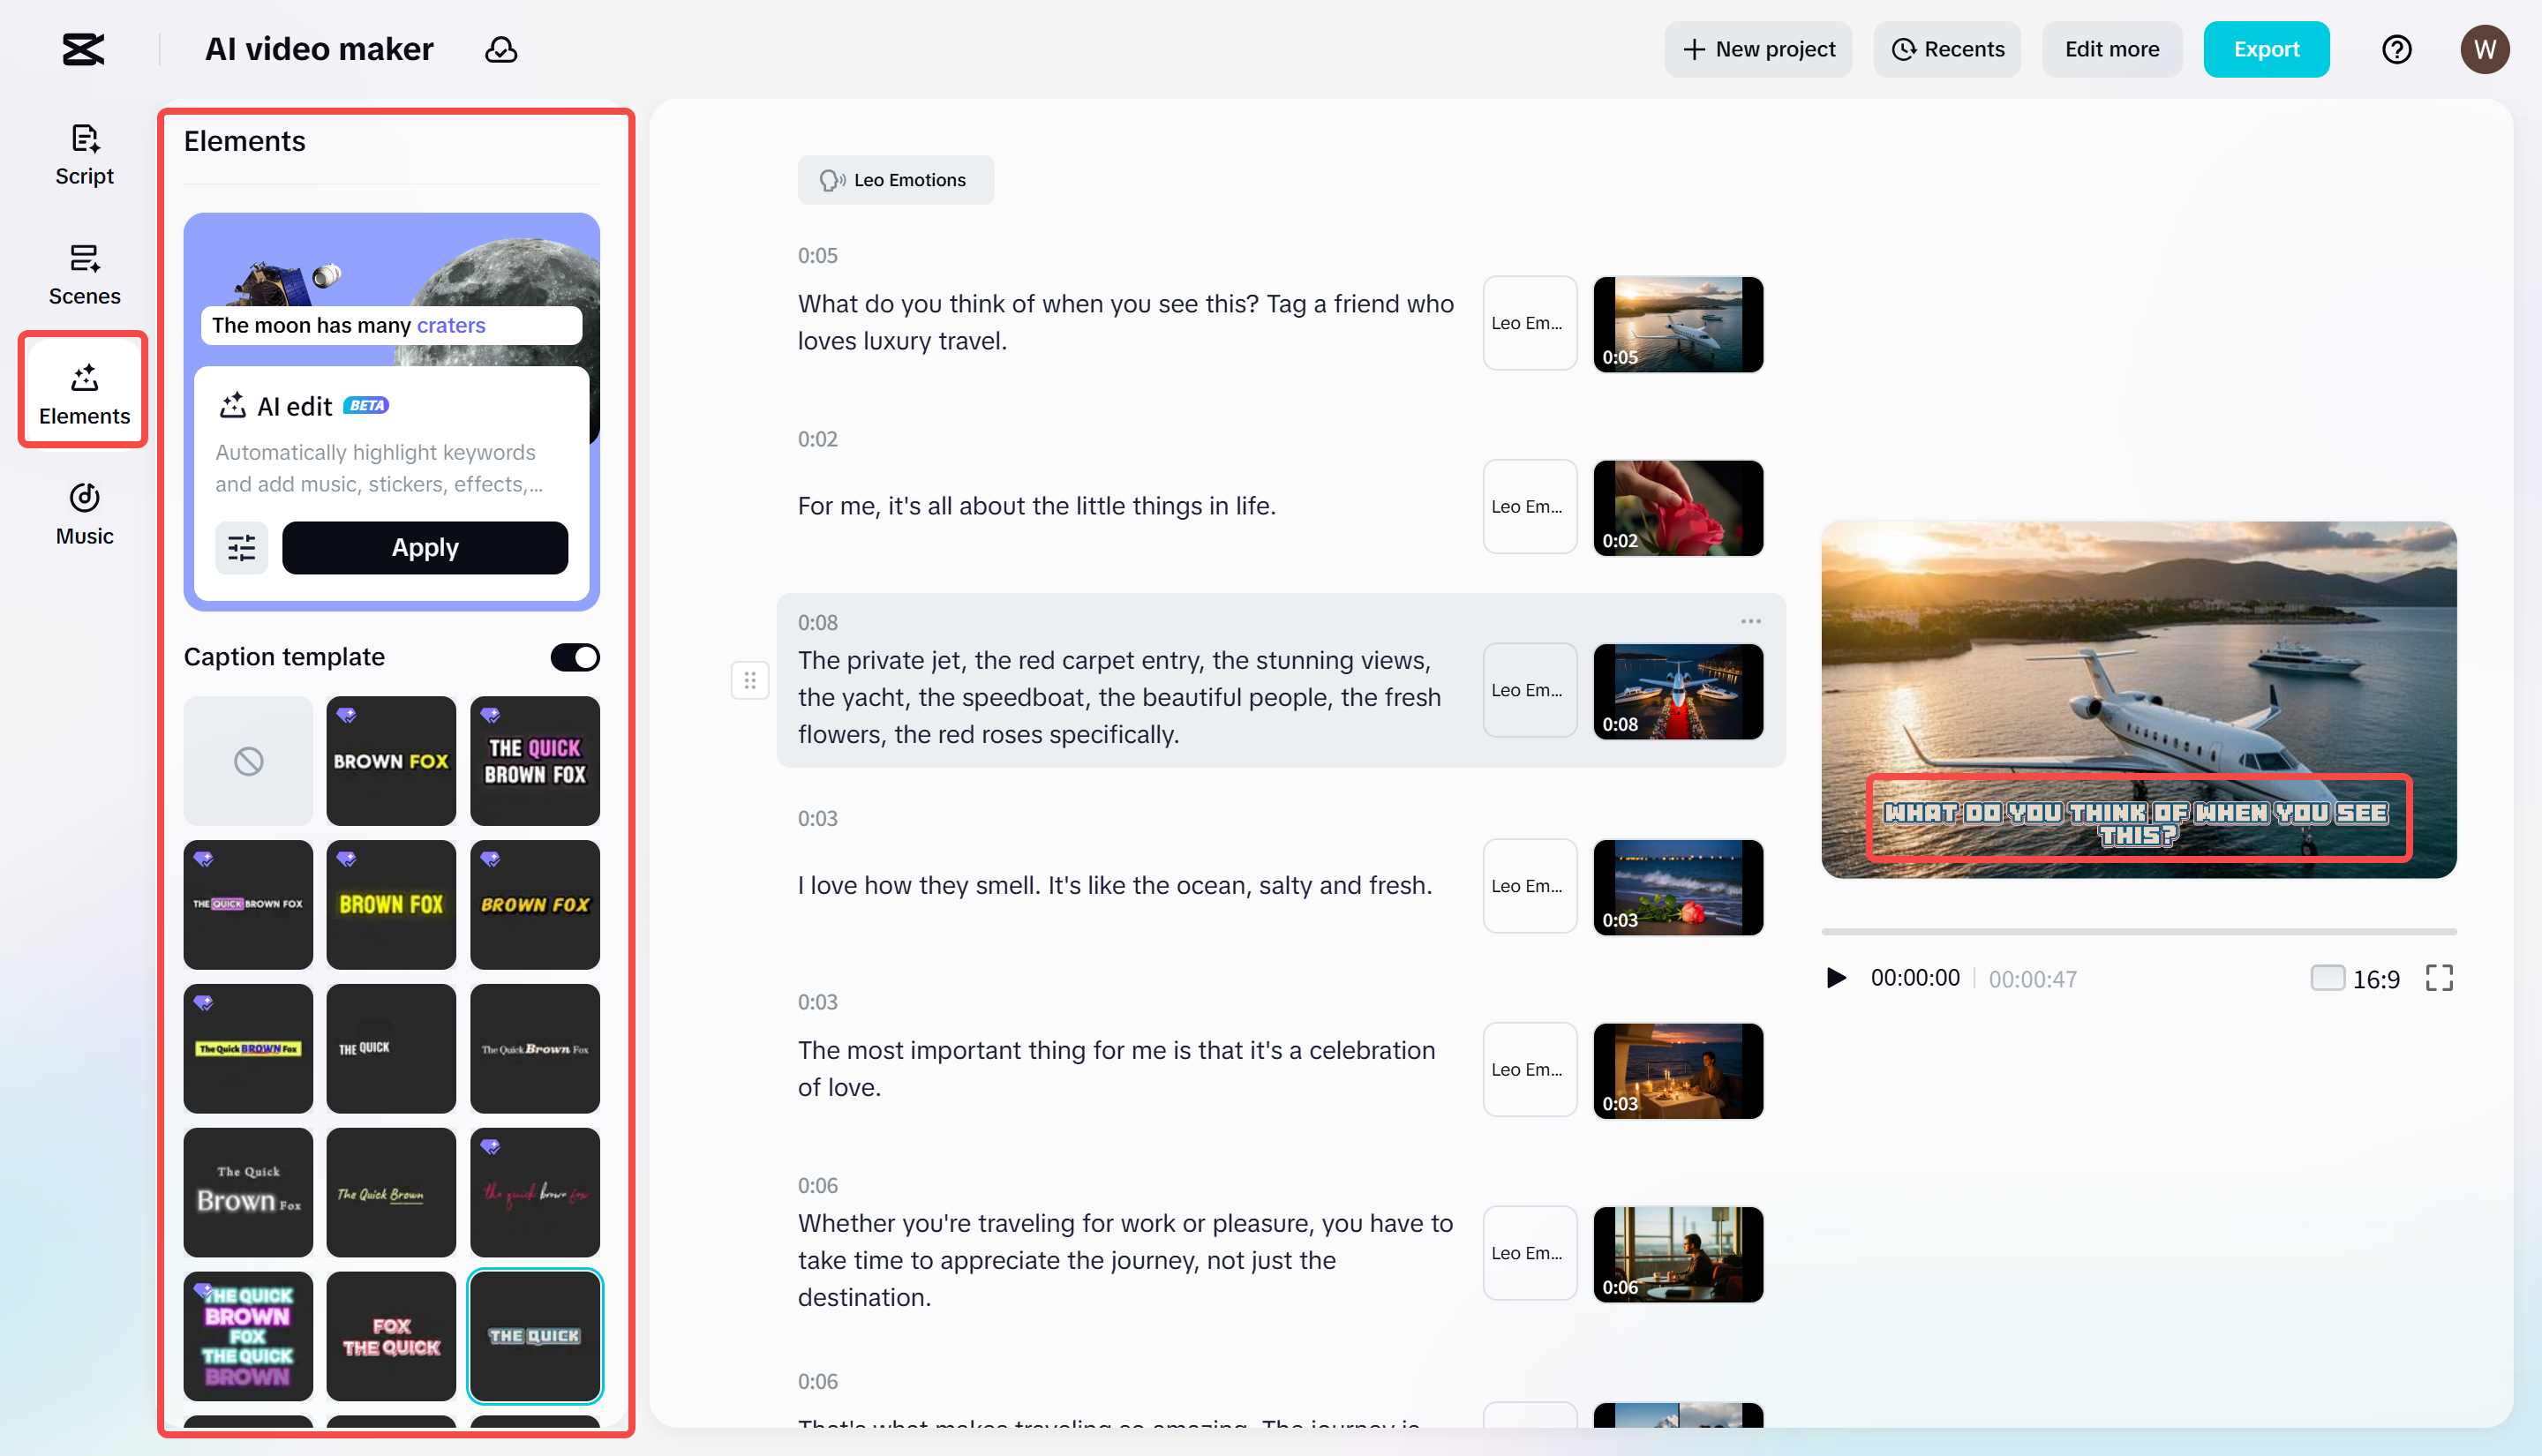Click the drag handle beside the private jet scene

(x=749, y=681)
